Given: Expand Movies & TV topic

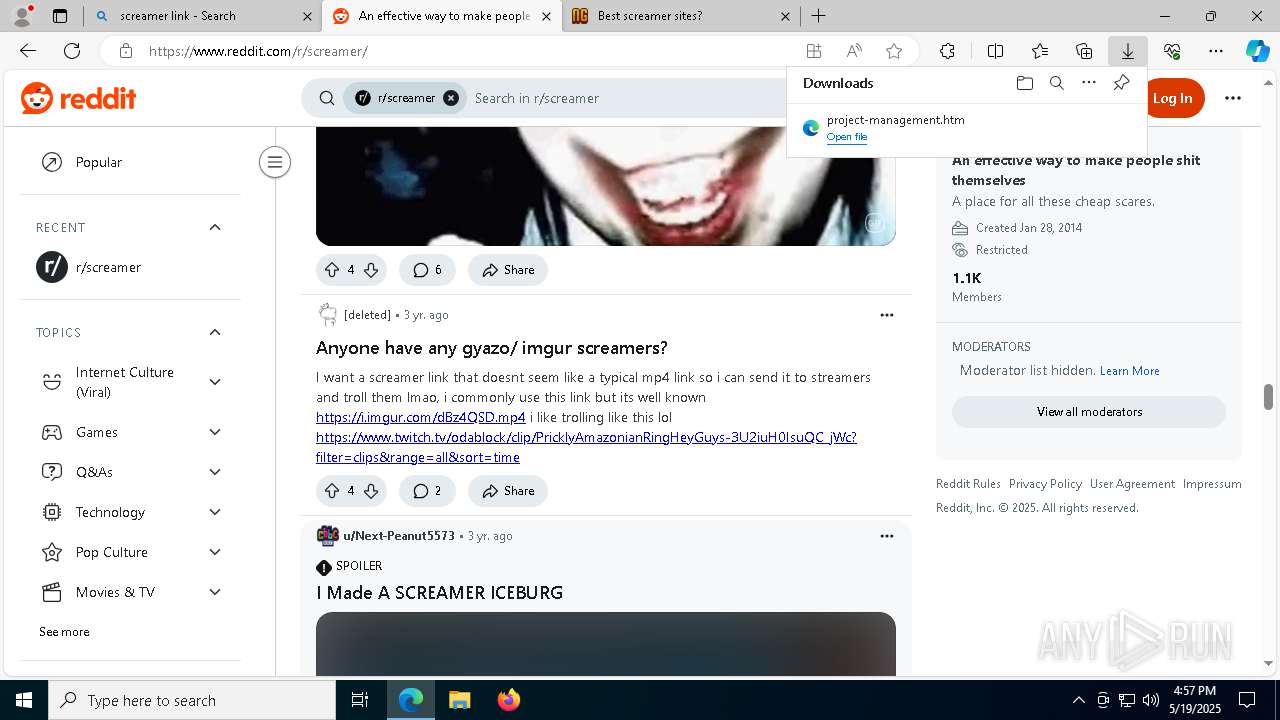Looking at the screenshot, I should click(x=215, y=592).
